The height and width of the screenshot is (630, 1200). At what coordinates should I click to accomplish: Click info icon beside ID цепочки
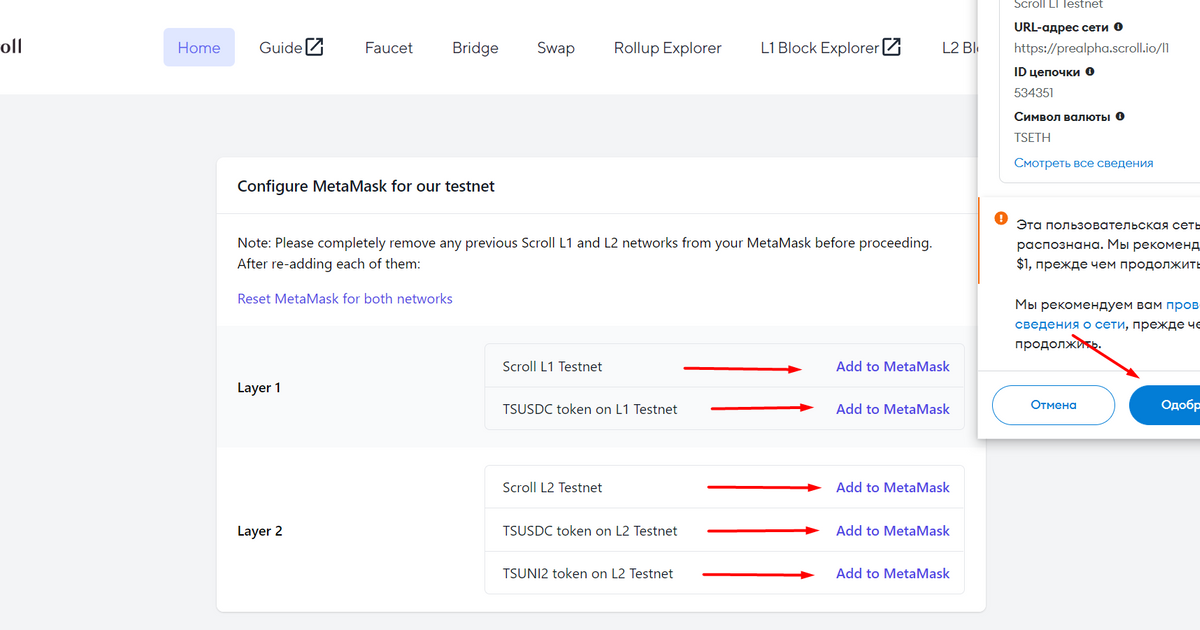click(x=1089, y=72)
